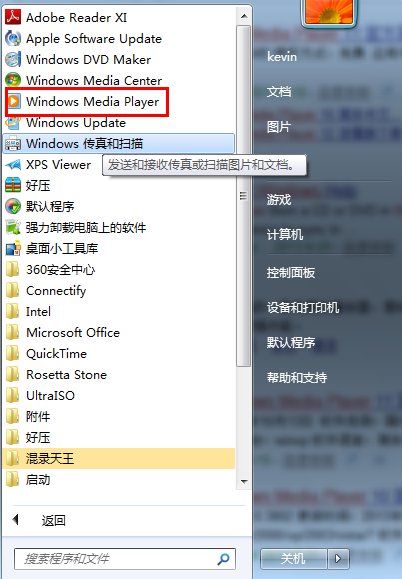Open 图片 in right pane
This screenshot has height=579, width=402.
click(x=279, y=127)
